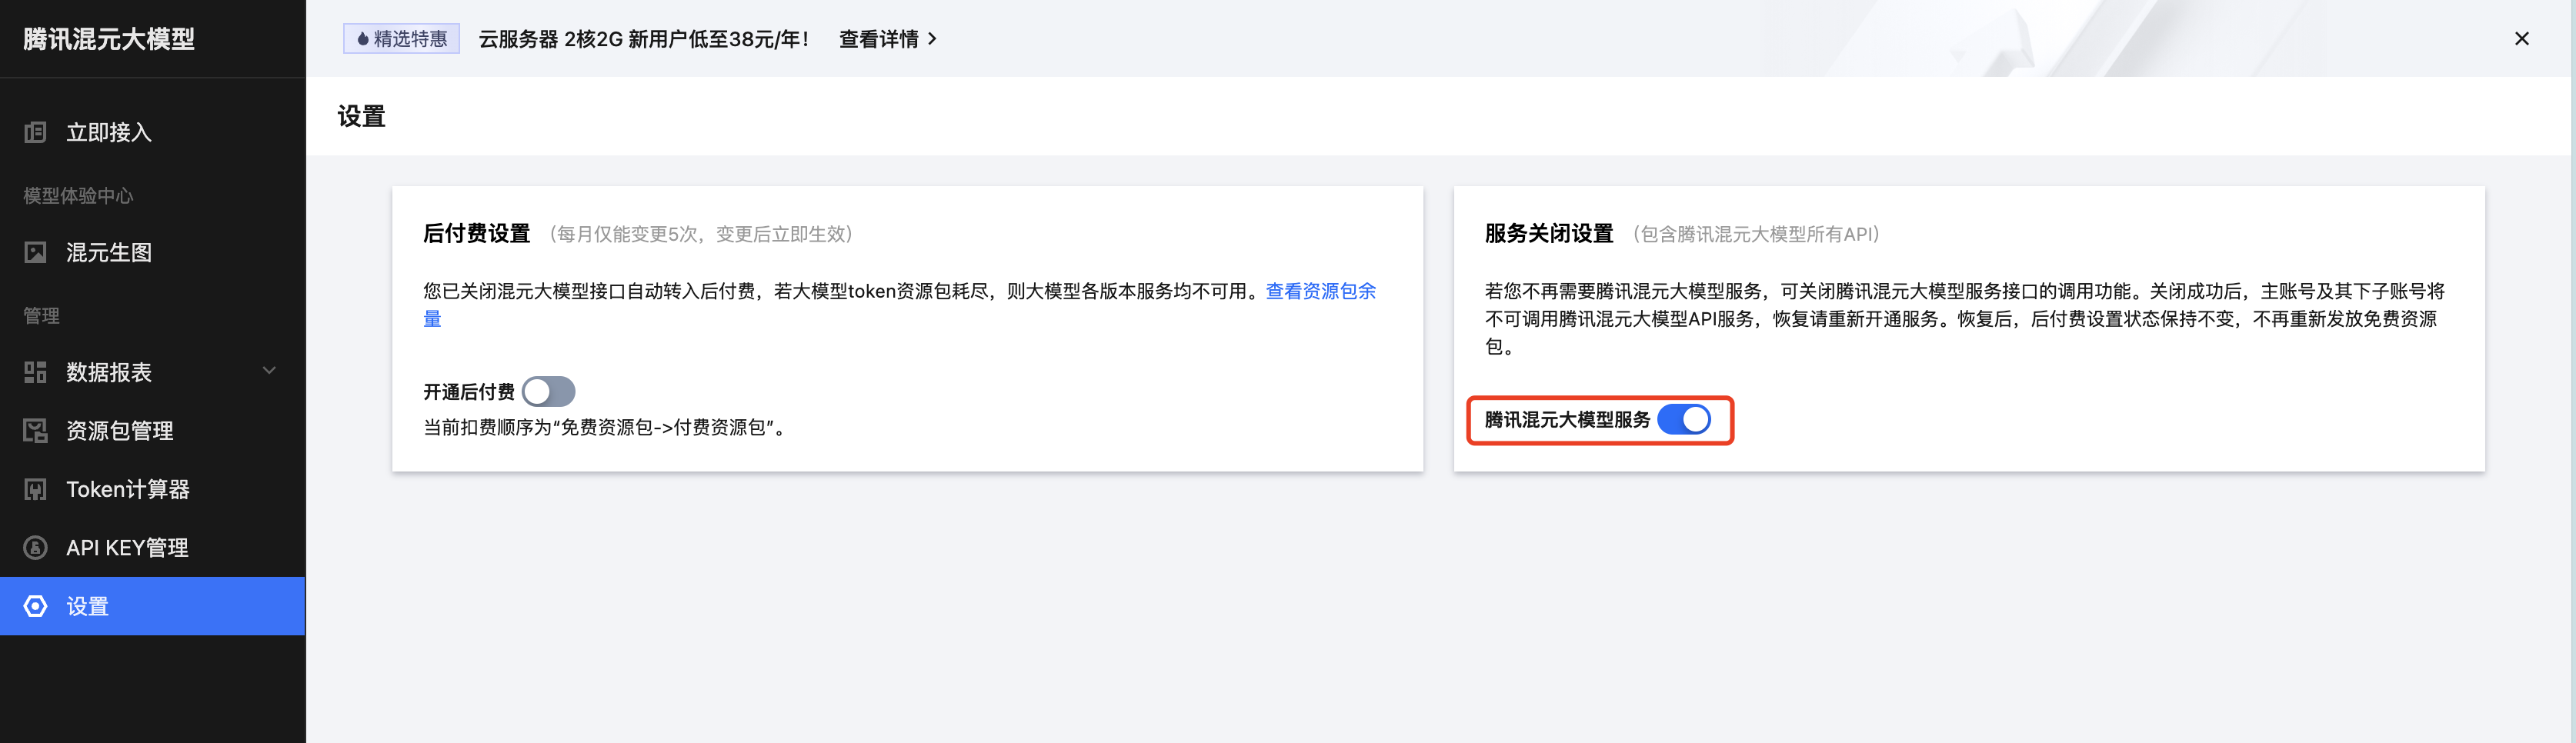This screenshot has height=743, width=2576.
Task: Click the 资源包管理 icon
Action: 35,431
